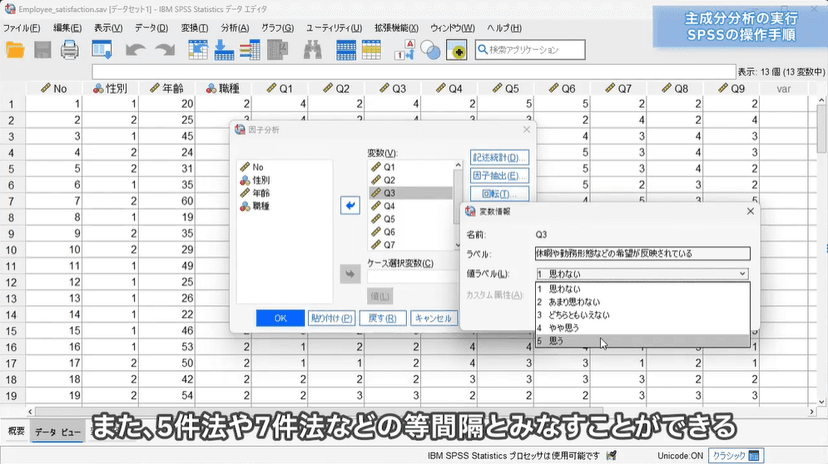Screen dimensions: 828x464
Task: Click the Undo arrow icon
Action: pos(135,49)
